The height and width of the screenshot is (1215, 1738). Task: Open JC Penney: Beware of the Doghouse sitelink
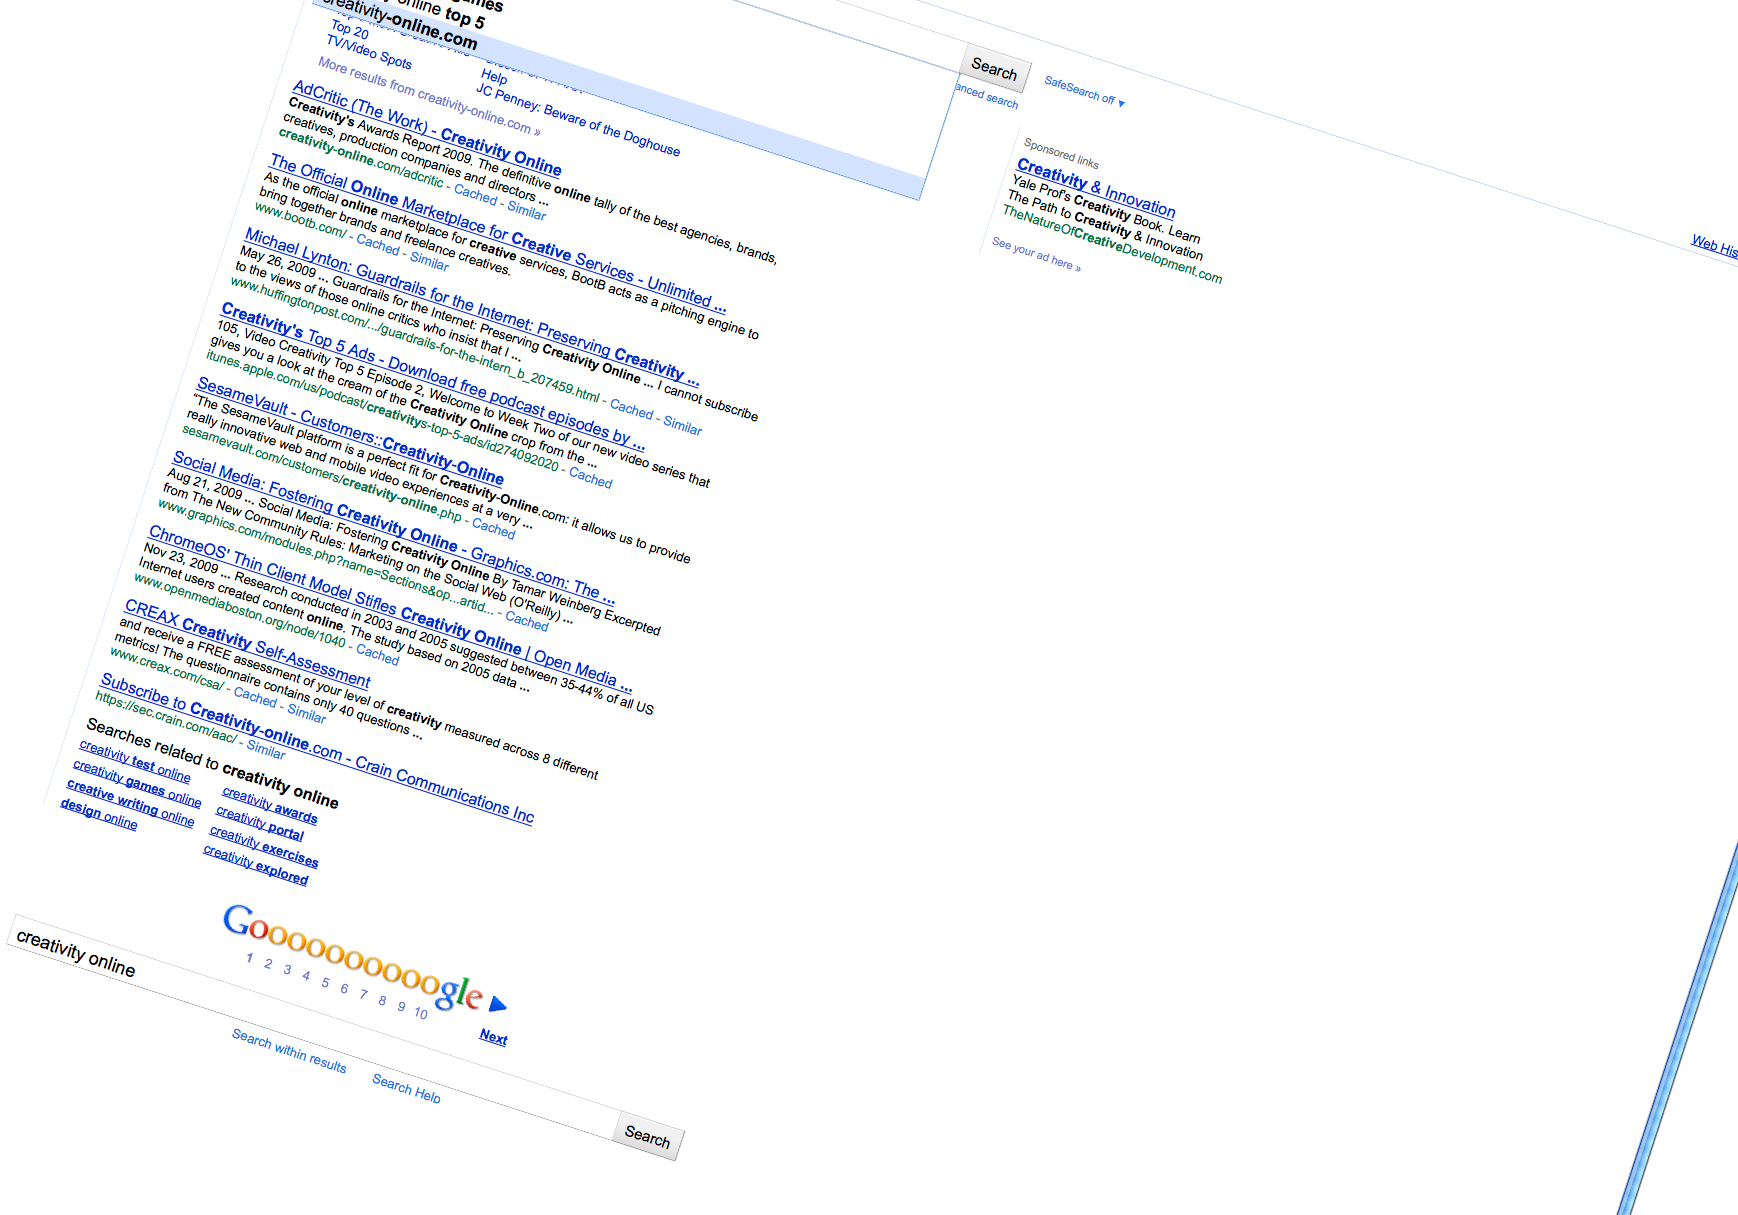pyautogui.click(x=578, y=120)
